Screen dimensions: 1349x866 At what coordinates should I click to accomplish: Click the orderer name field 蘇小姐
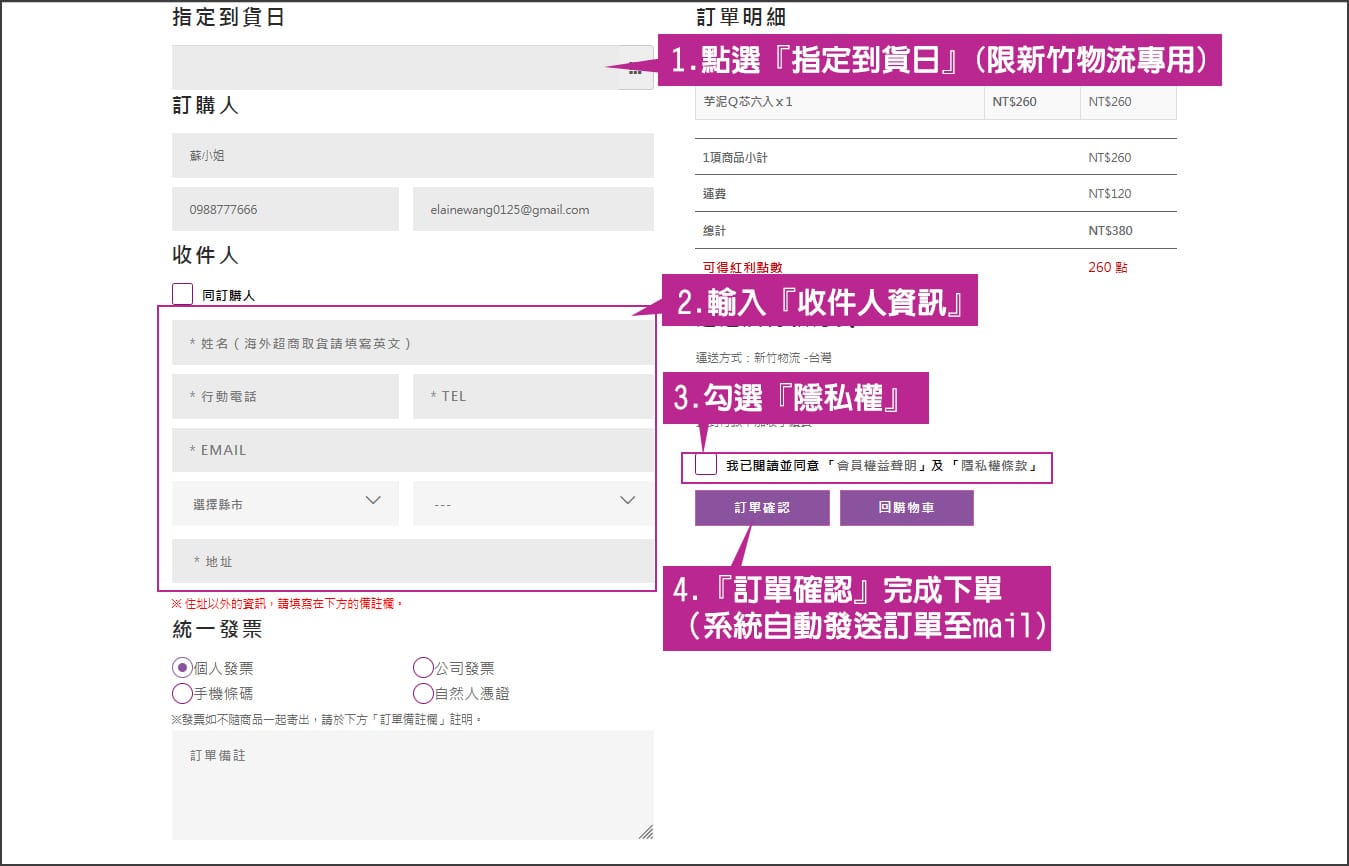tap(413, 156)
